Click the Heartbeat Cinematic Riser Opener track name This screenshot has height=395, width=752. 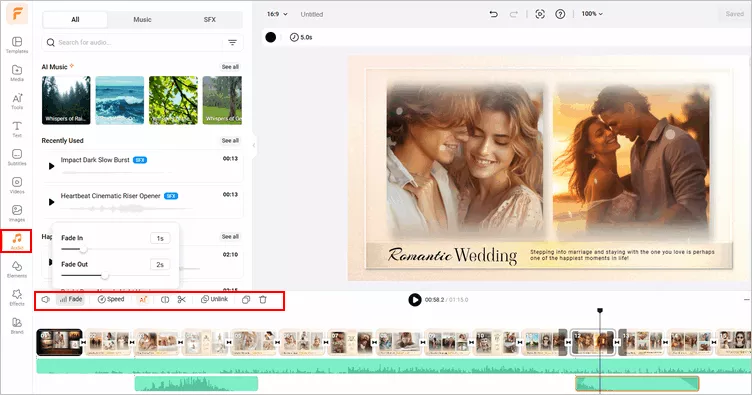tap(110, 196)
